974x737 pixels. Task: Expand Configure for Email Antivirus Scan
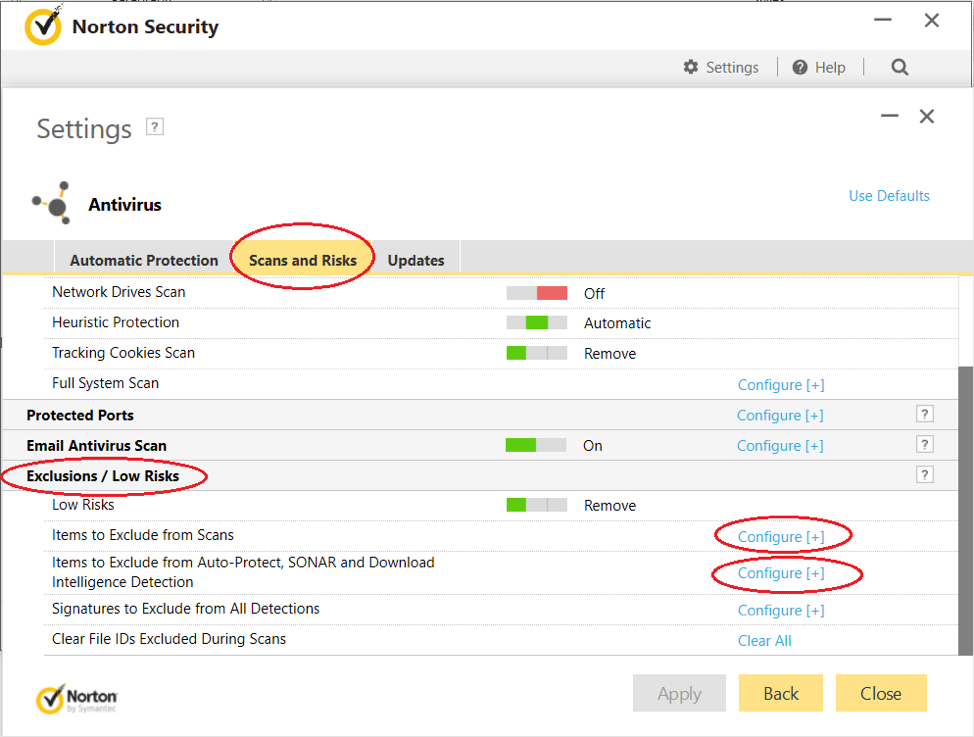[x=780, y=446]
